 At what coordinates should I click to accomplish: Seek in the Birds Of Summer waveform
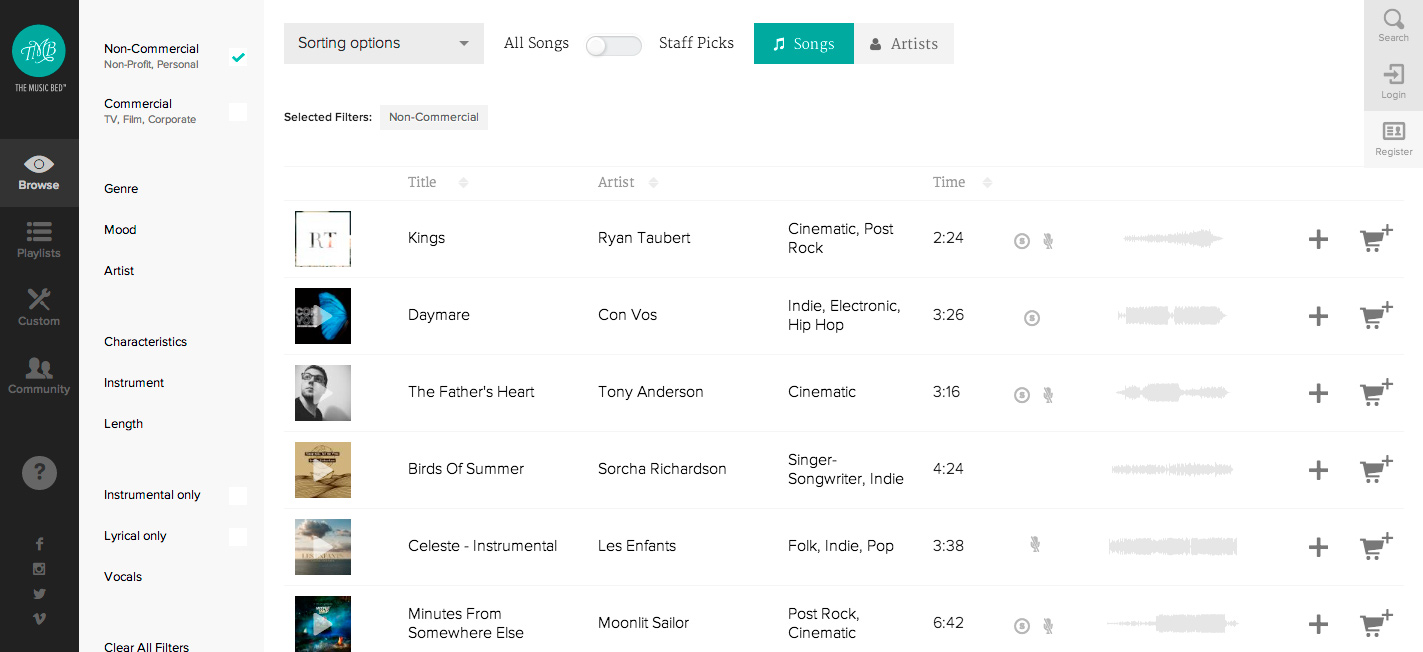point(1172,469)
